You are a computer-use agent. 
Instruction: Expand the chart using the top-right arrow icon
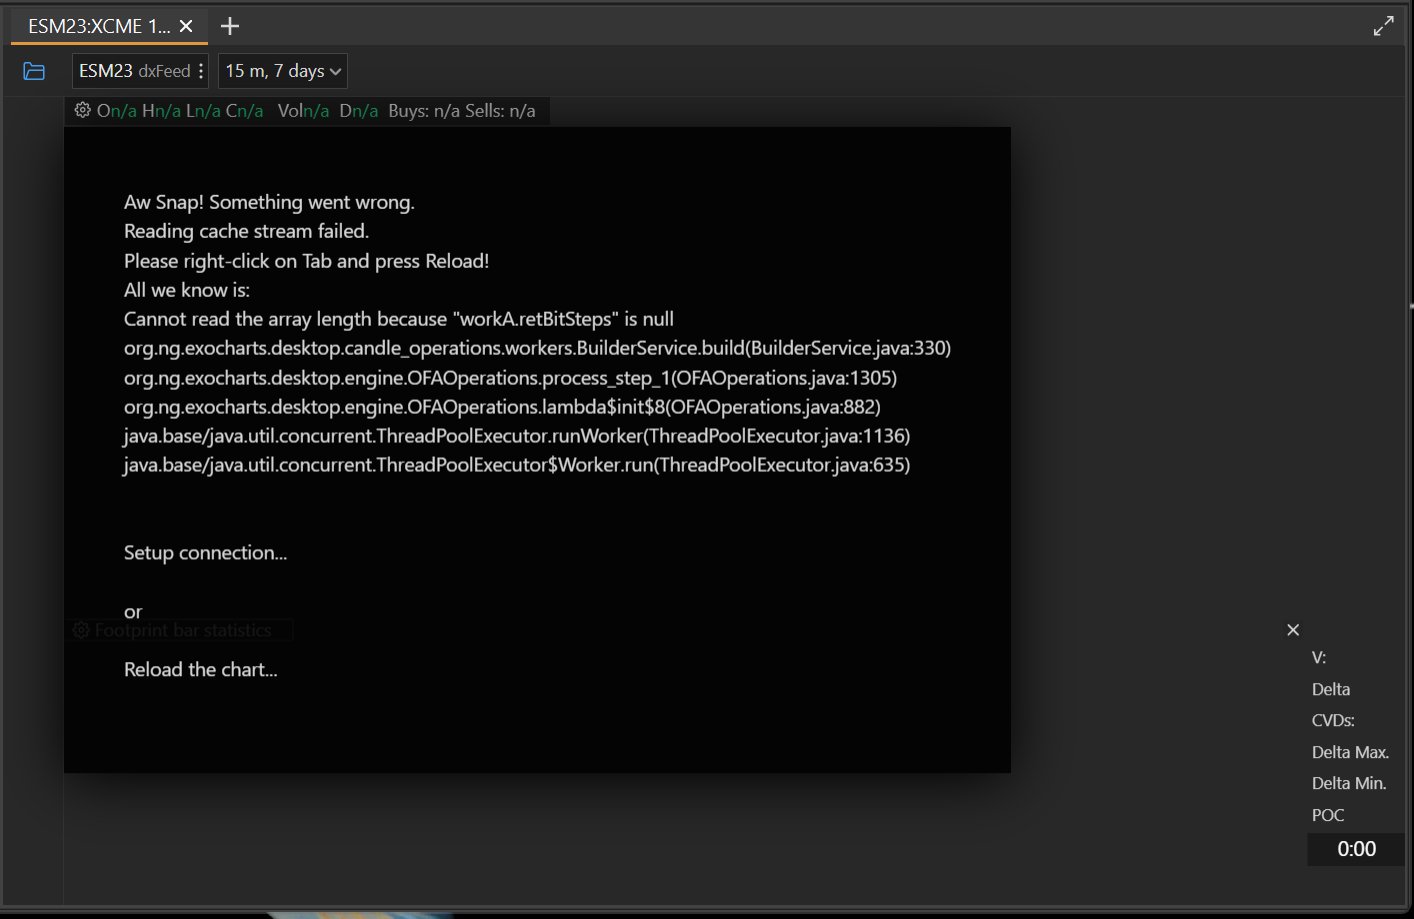pyautogui.click(x=1384, y=25)
